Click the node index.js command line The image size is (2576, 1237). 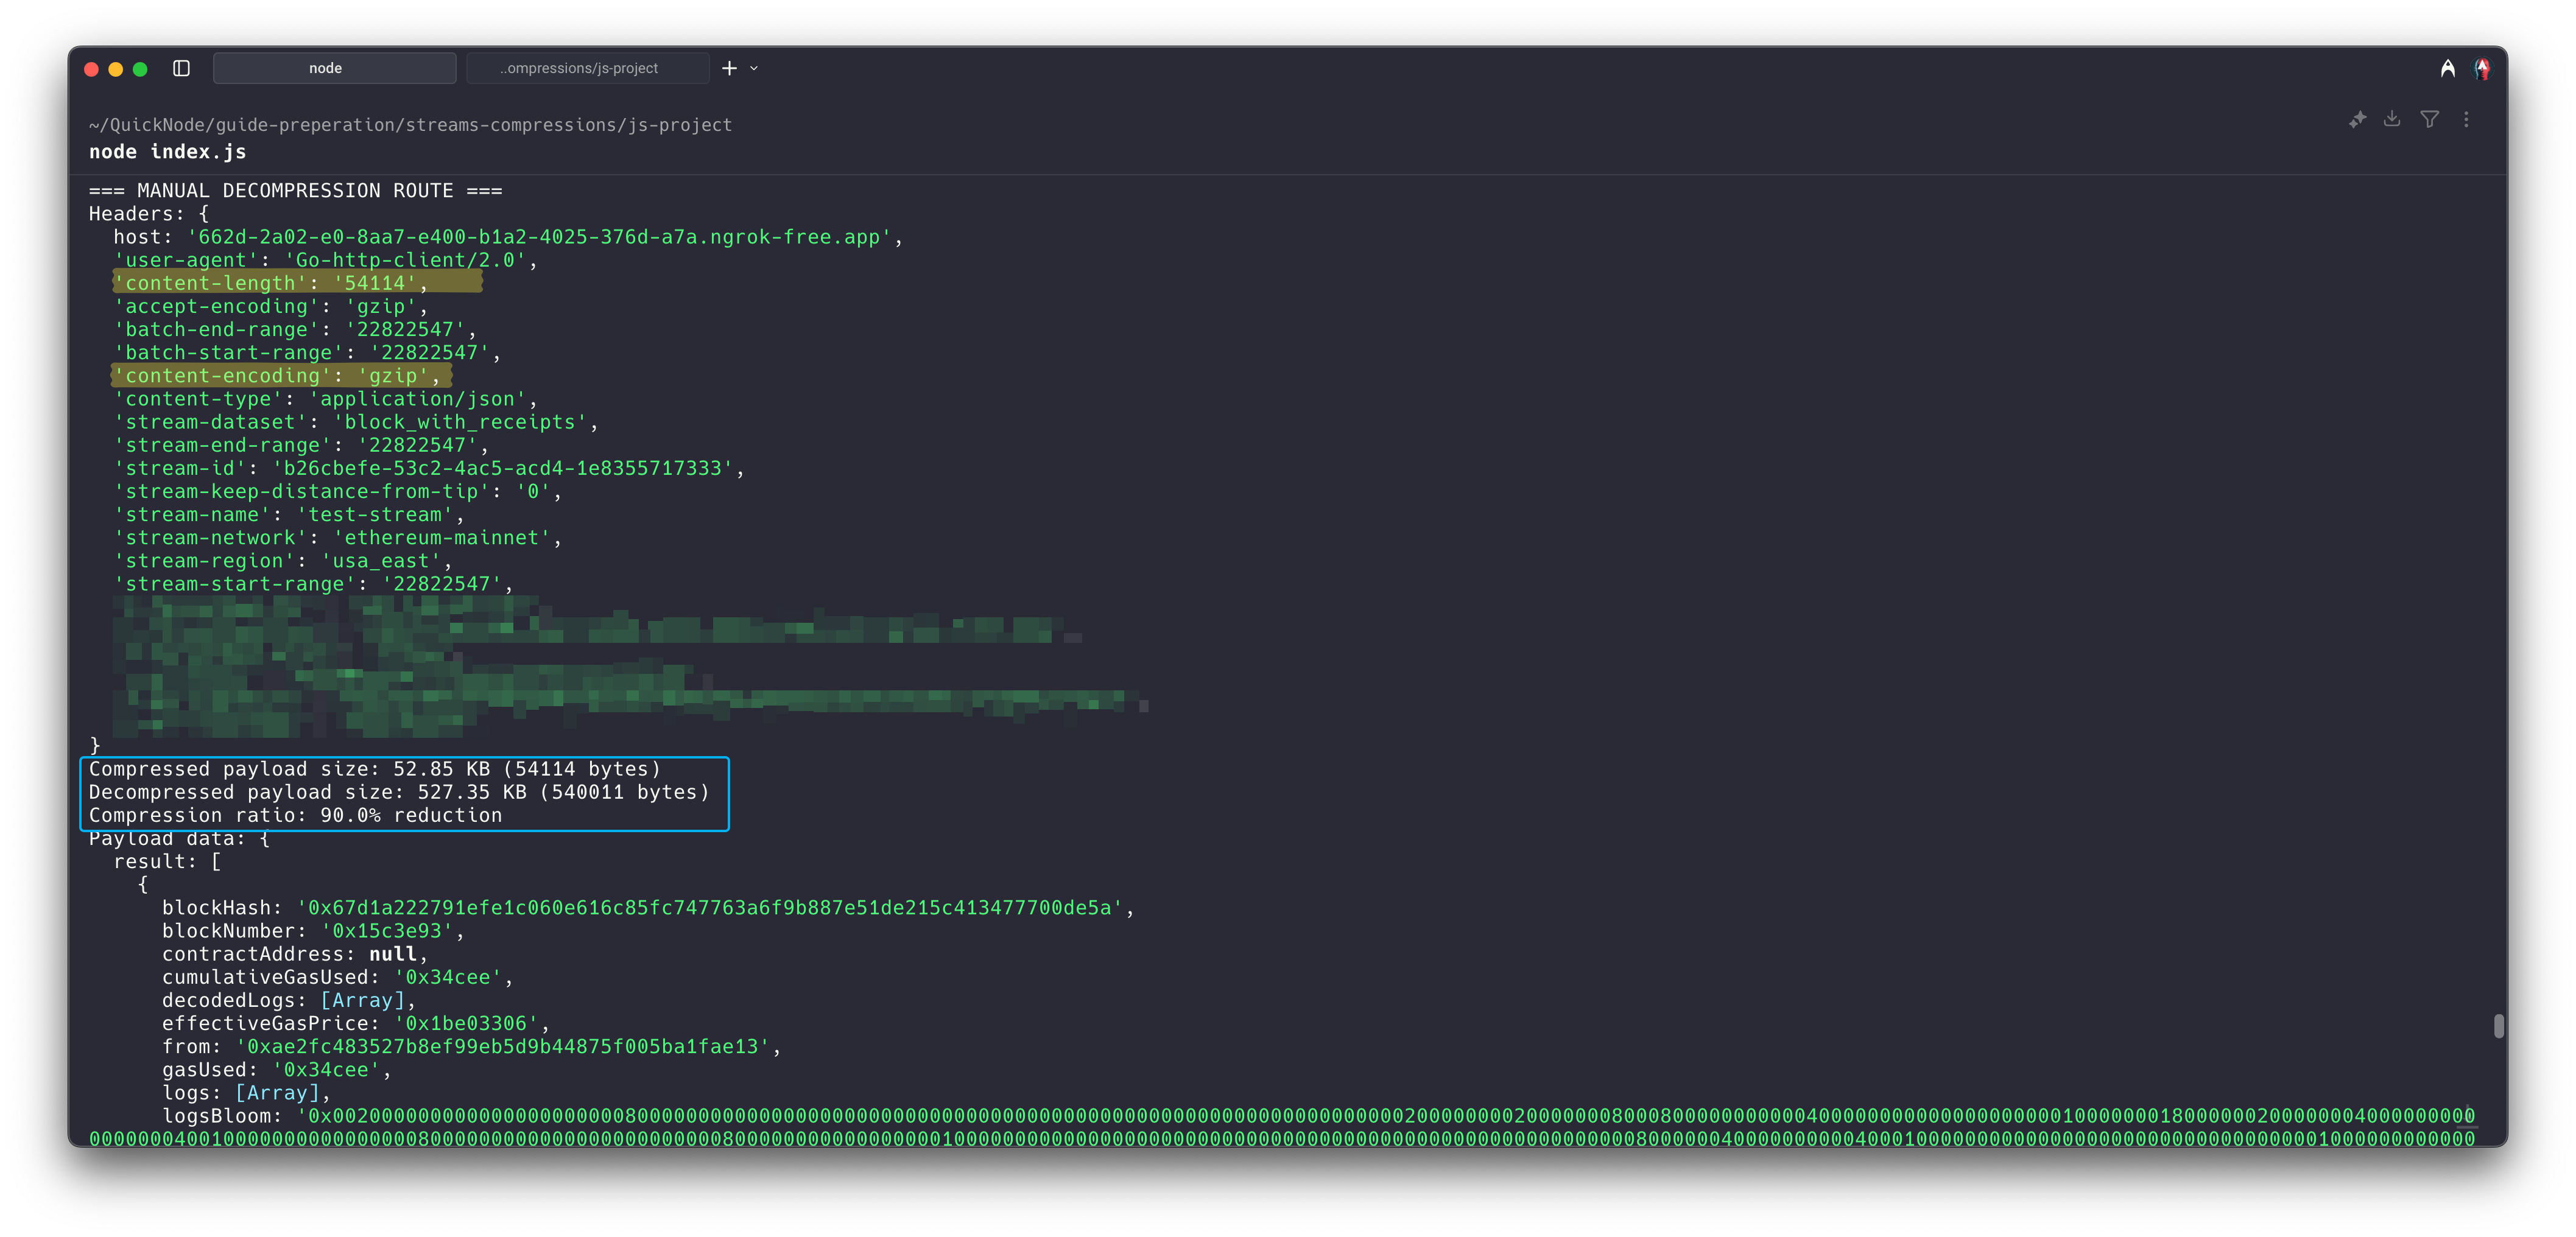coord(167,152)
